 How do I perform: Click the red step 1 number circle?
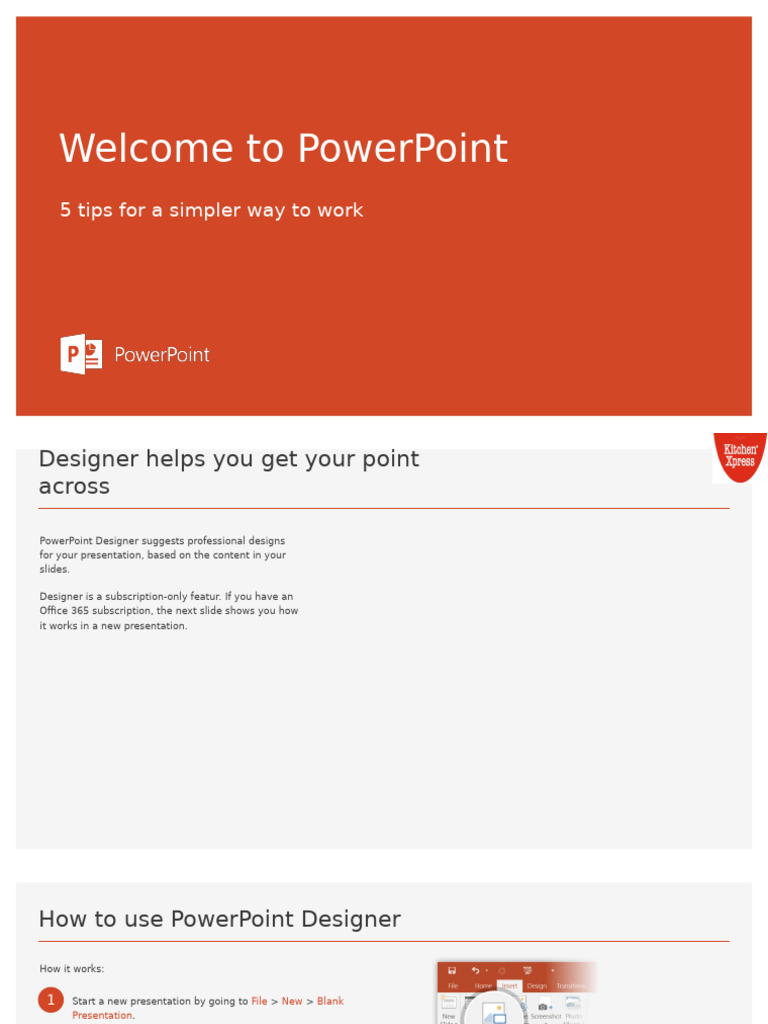51,1000
